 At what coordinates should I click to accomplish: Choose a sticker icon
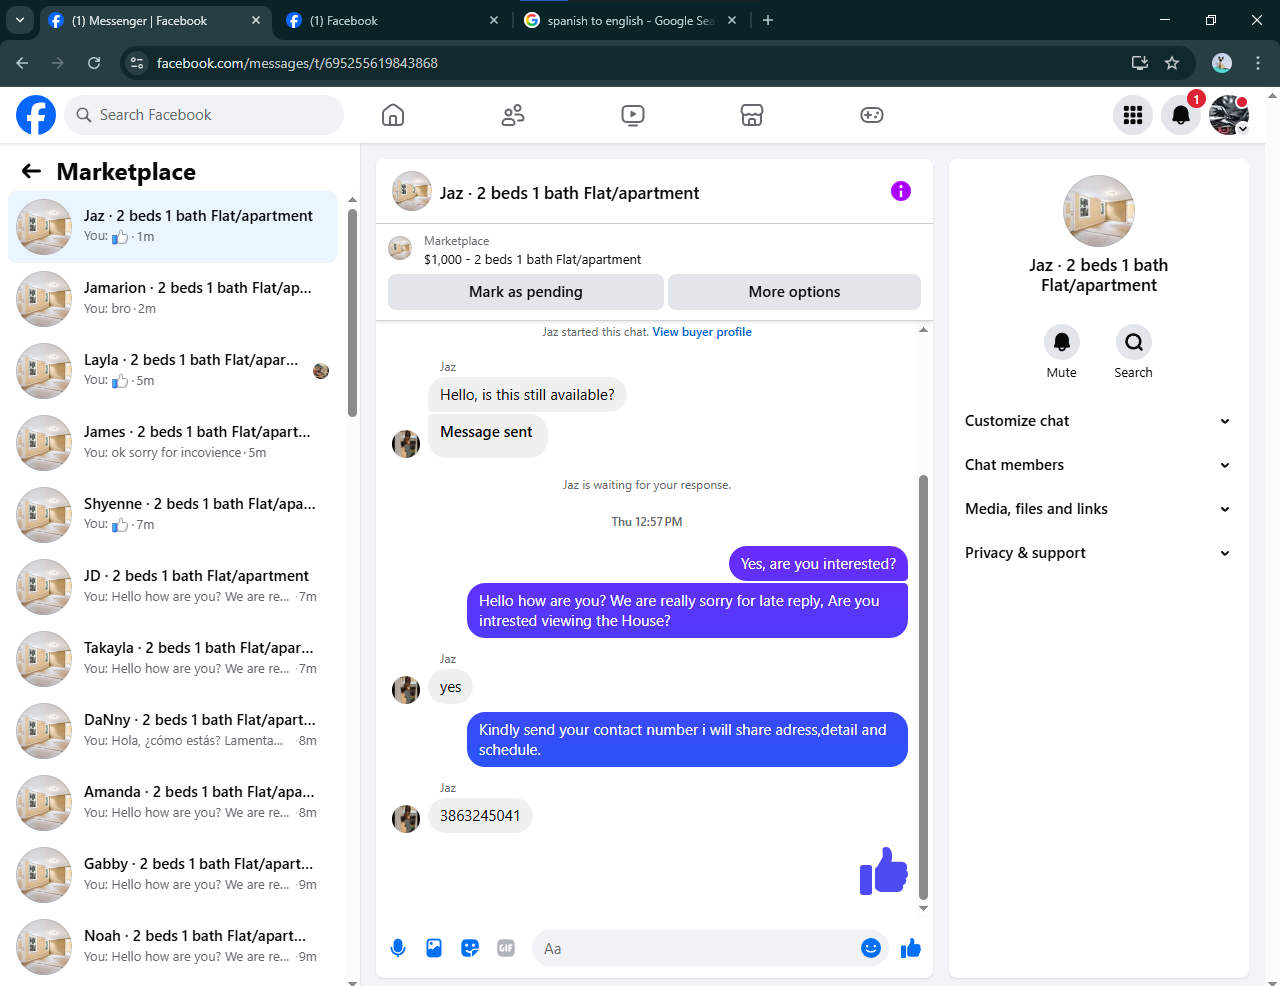[x=470, y=948]
